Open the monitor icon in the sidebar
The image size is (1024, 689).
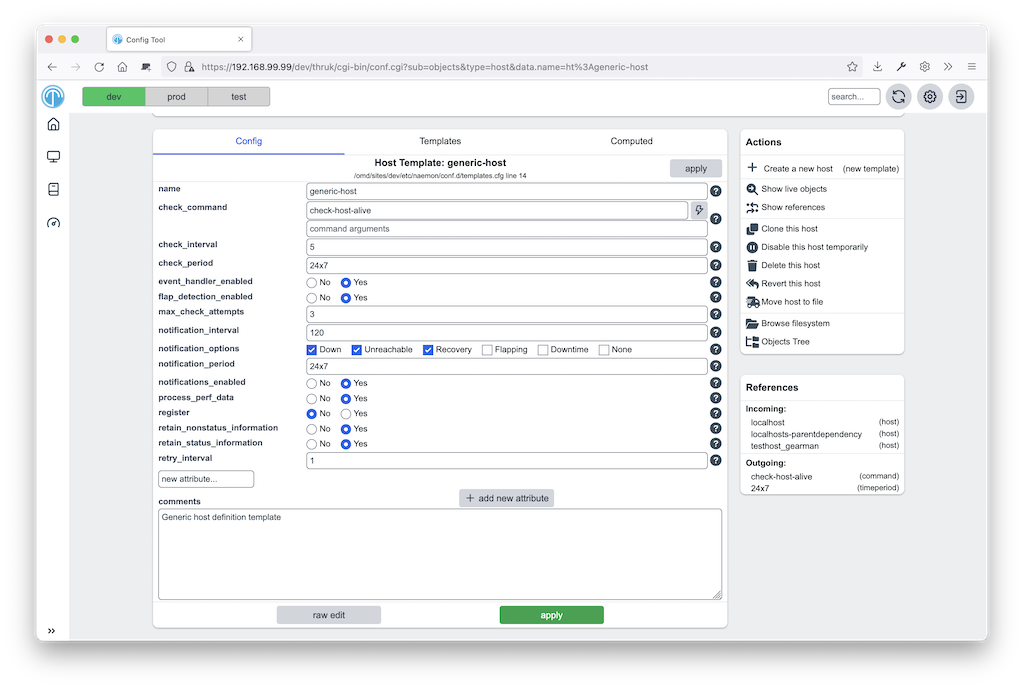coord(54,157)
